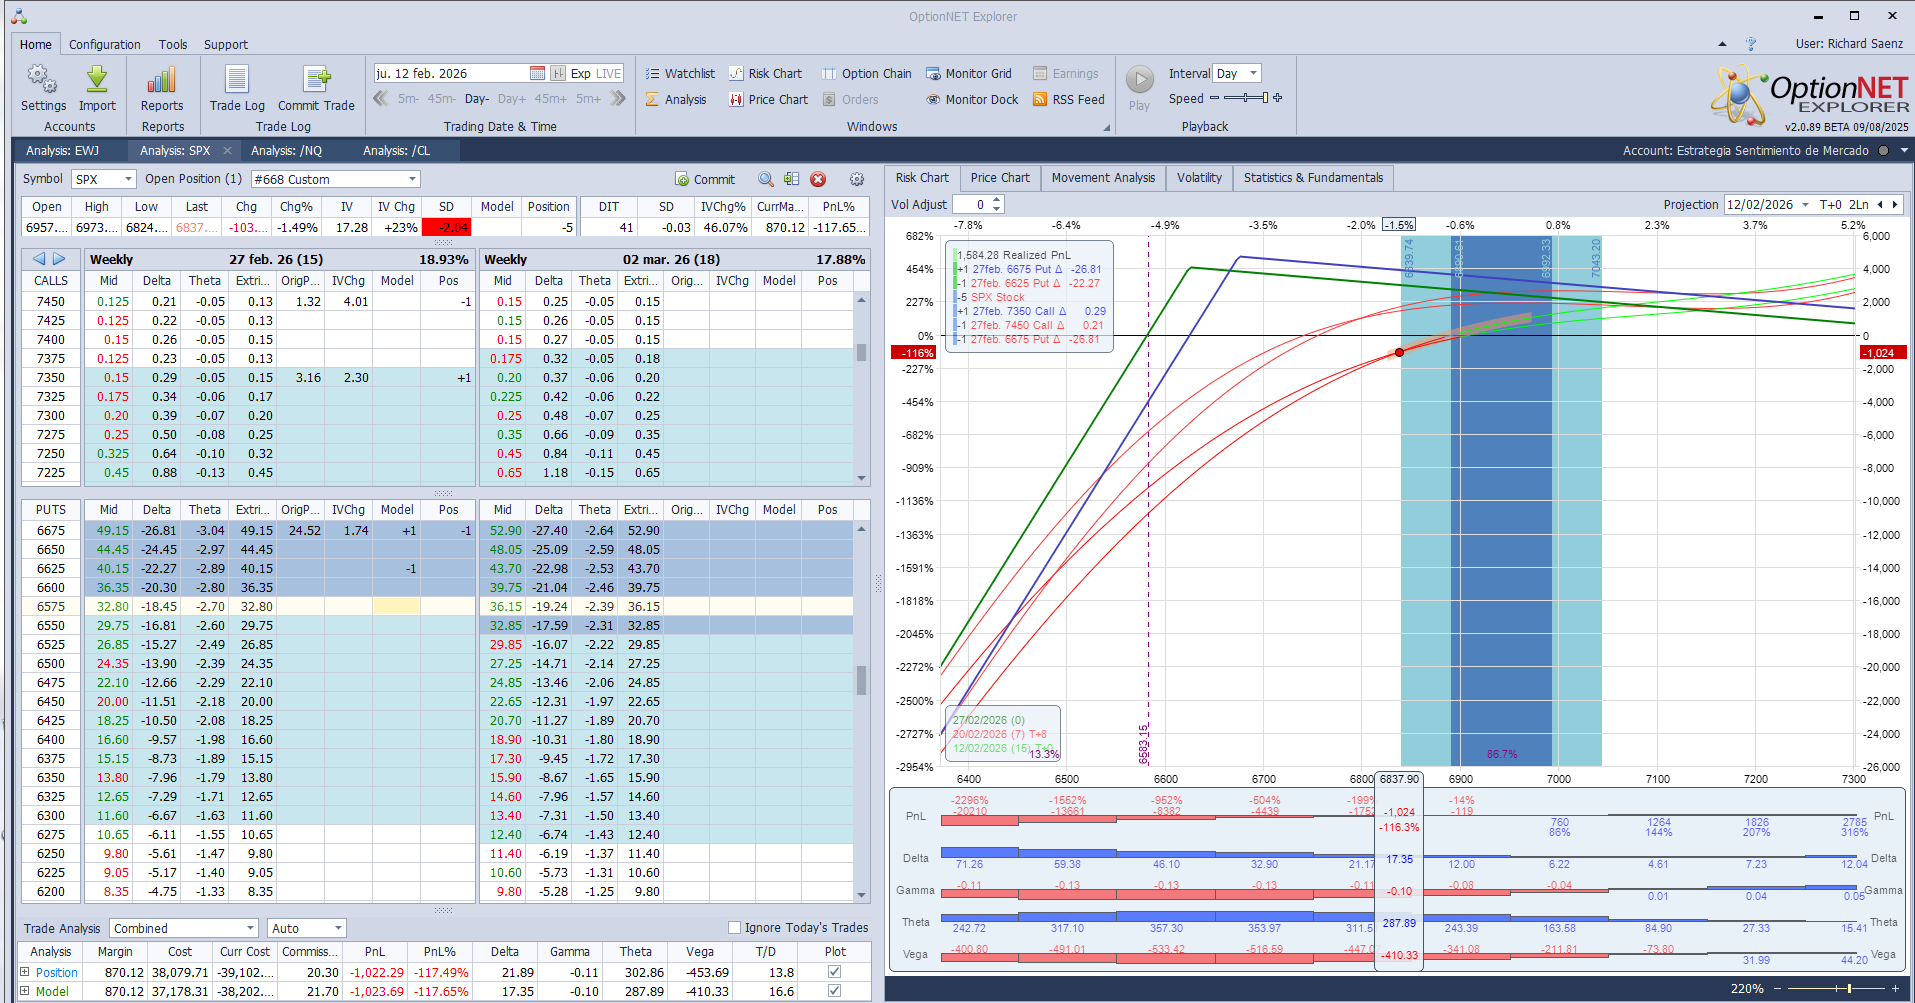Toggle Plot checkbox for Position row

[x=835, y=972]
